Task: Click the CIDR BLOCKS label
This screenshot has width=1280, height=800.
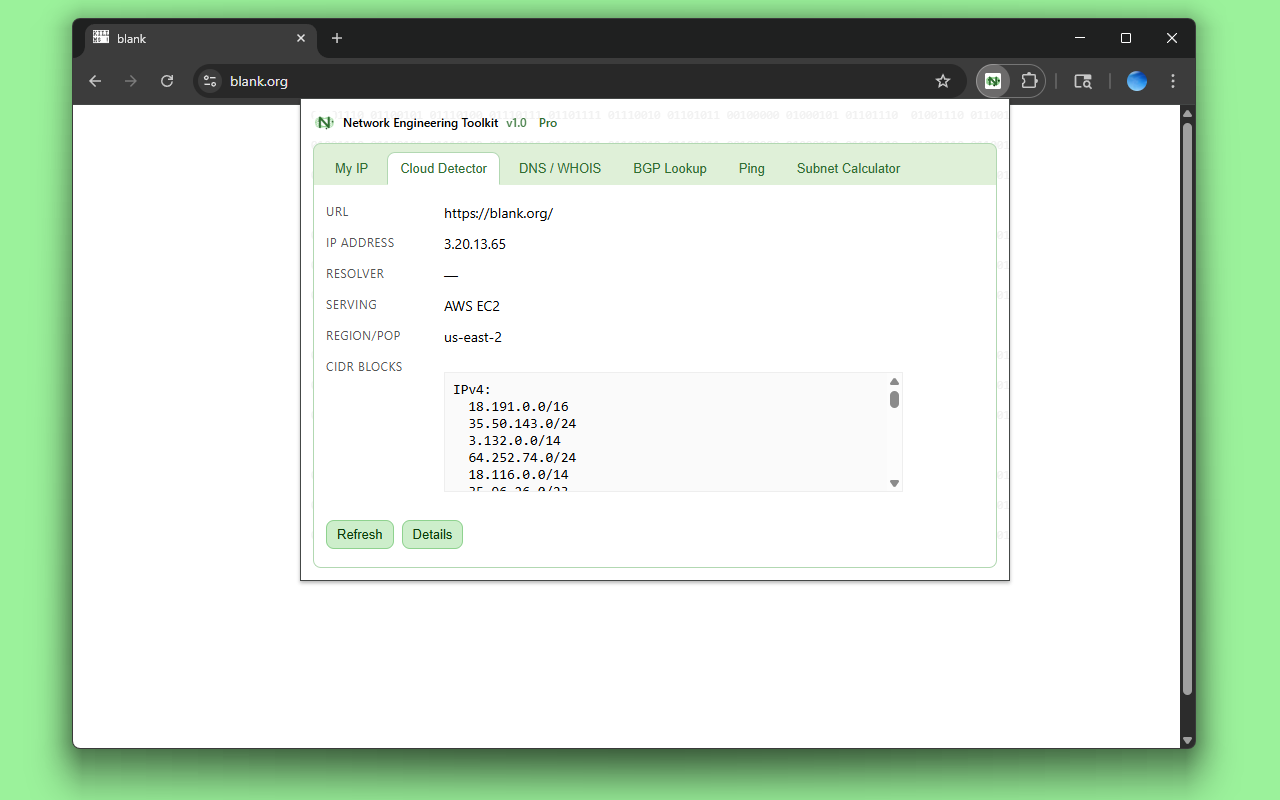Action: (x=364, y=367)
